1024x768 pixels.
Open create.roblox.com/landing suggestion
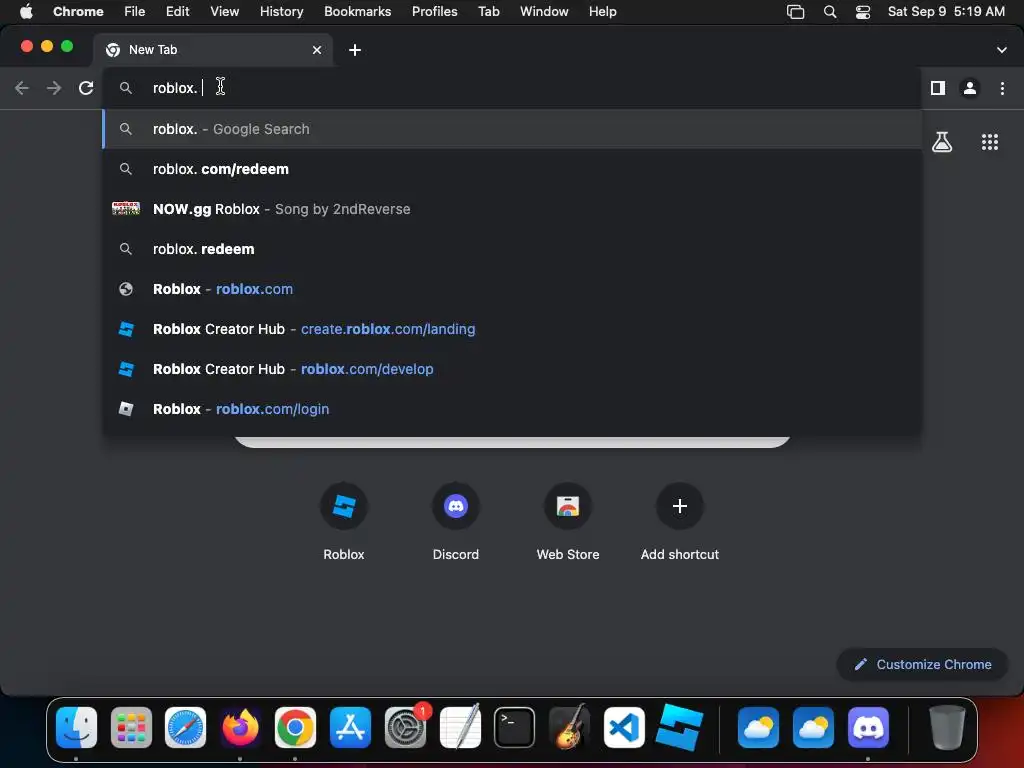point(513,329)
